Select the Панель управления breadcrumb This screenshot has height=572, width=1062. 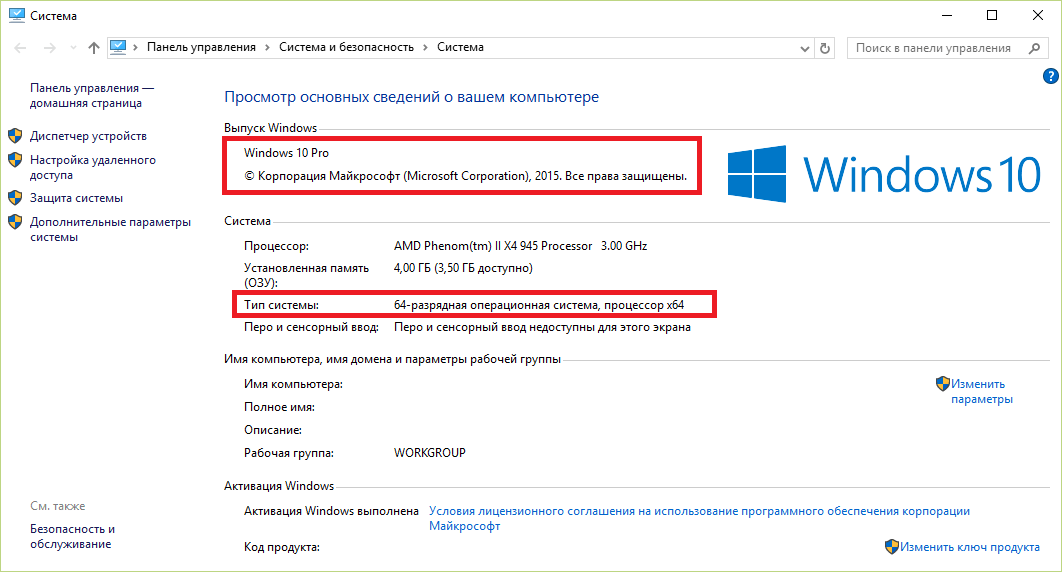point(201,47)
